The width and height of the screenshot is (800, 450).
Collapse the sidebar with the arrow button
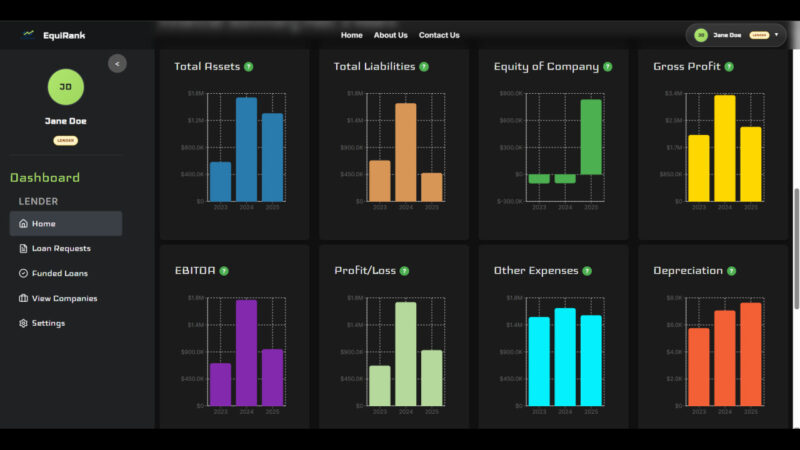point(117,63)
